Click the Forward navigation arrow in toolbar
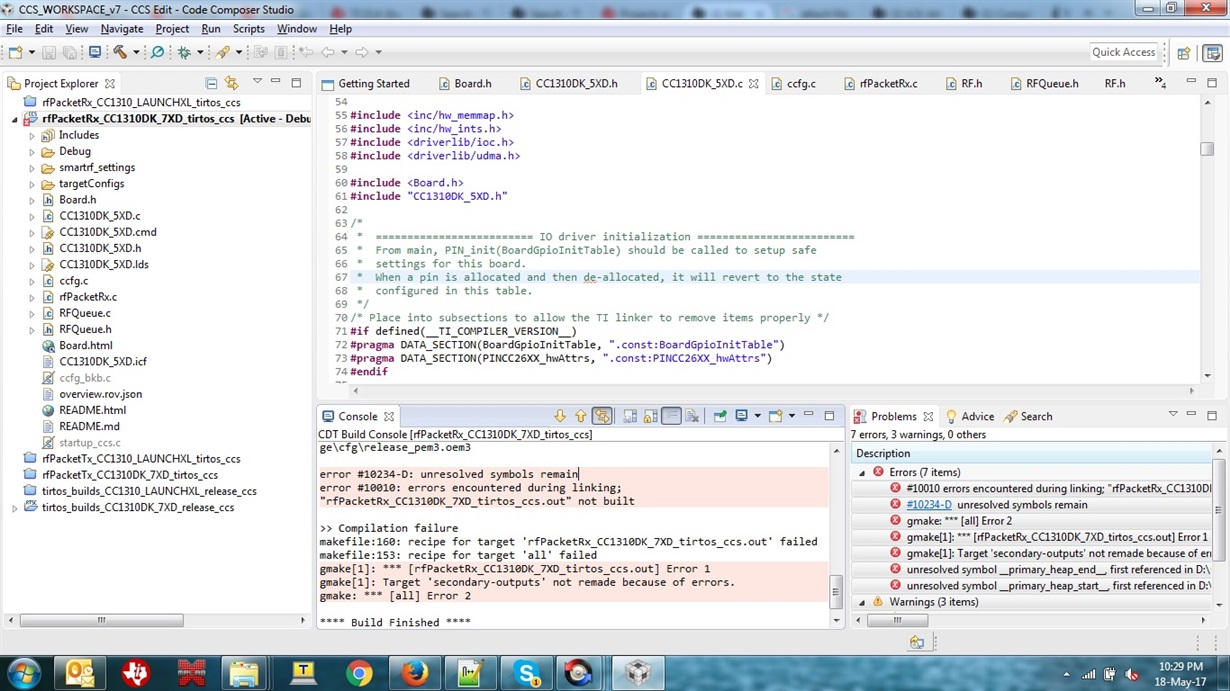 click(x=362, y=52)
